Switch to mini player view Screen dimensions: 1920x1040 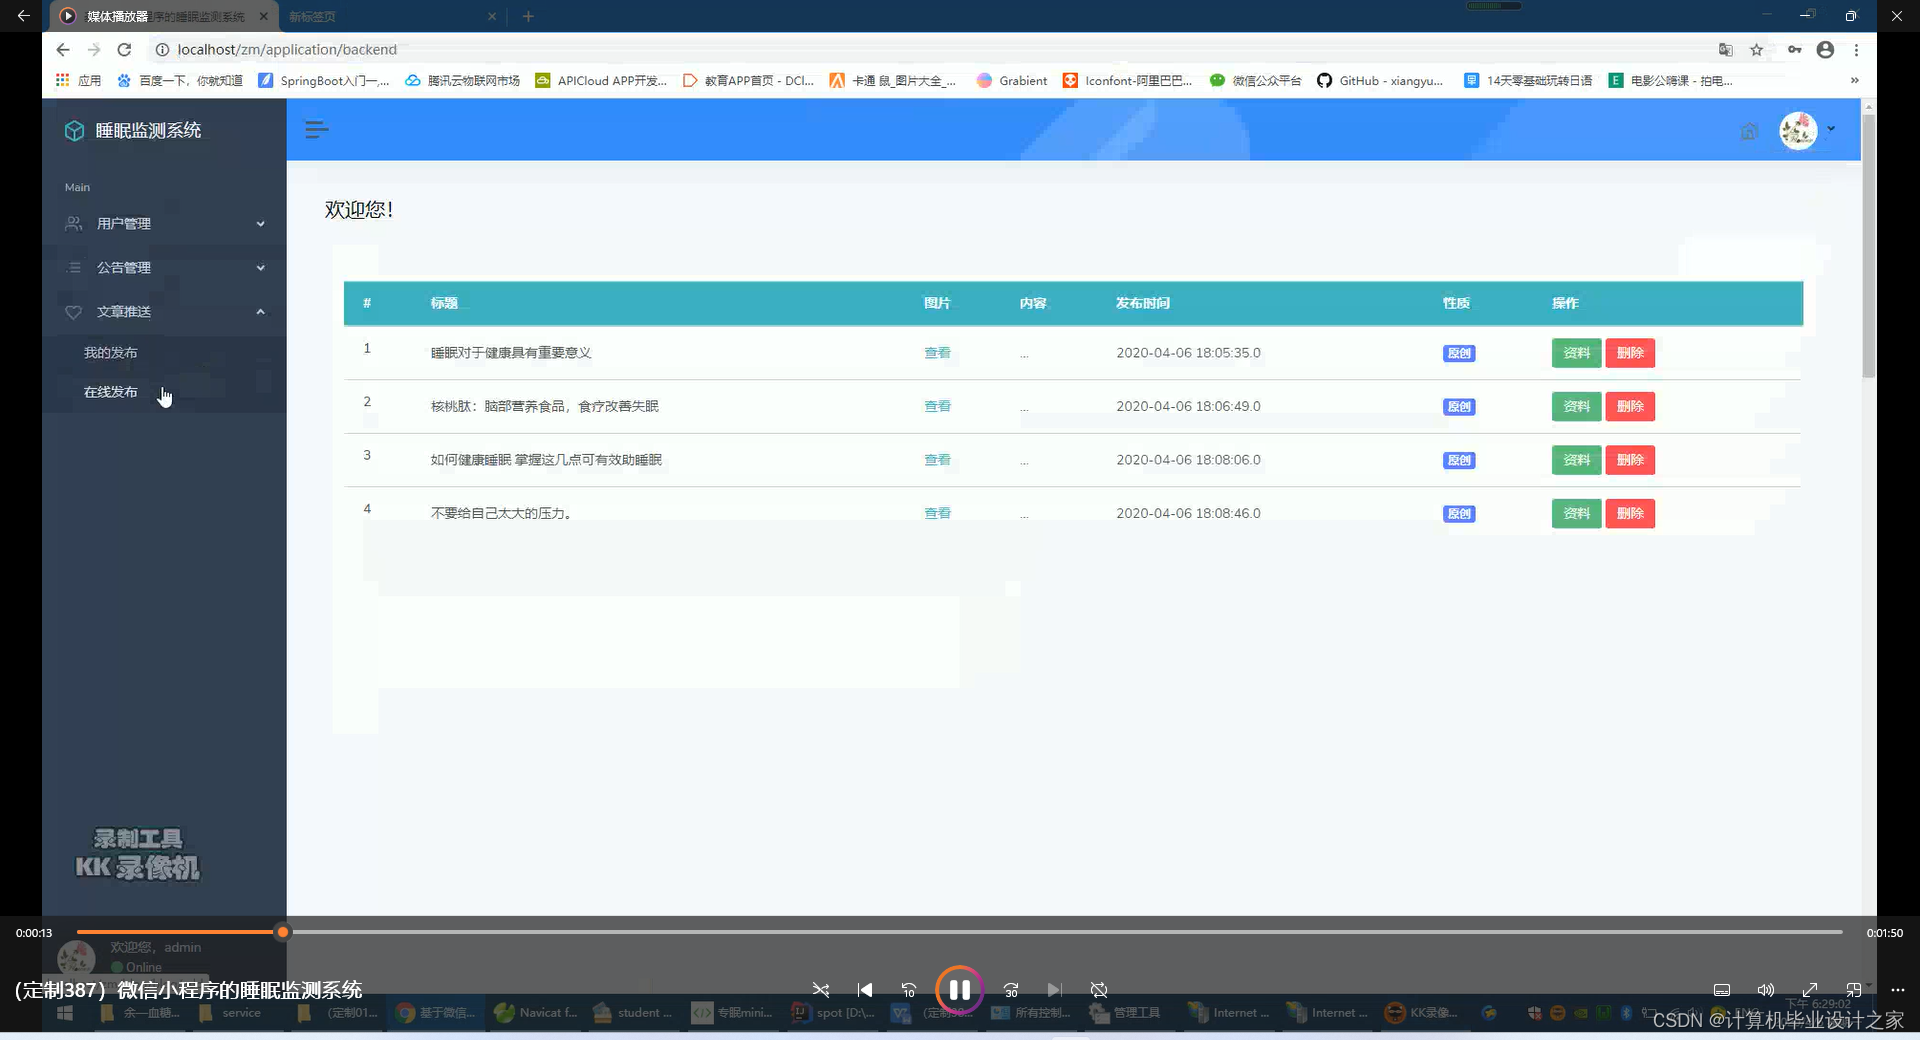1854,990
